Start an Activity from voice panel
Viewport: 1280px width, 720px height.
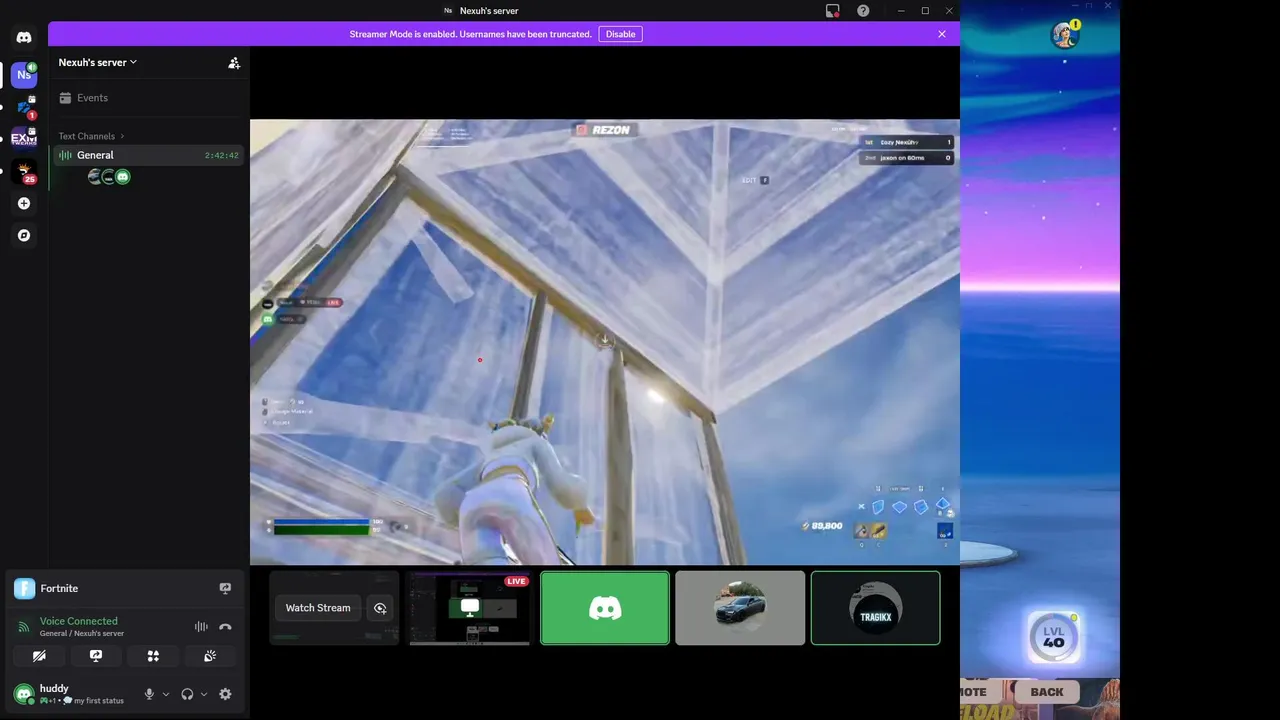pyautogui.click(x=153, y=656)
